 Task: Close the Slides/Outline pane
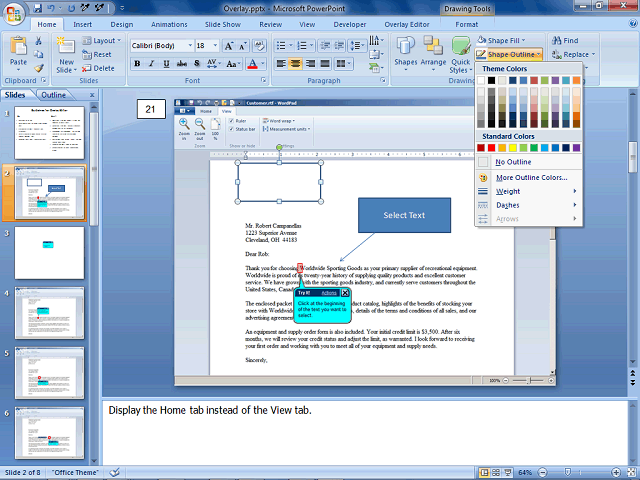[92, 95]
